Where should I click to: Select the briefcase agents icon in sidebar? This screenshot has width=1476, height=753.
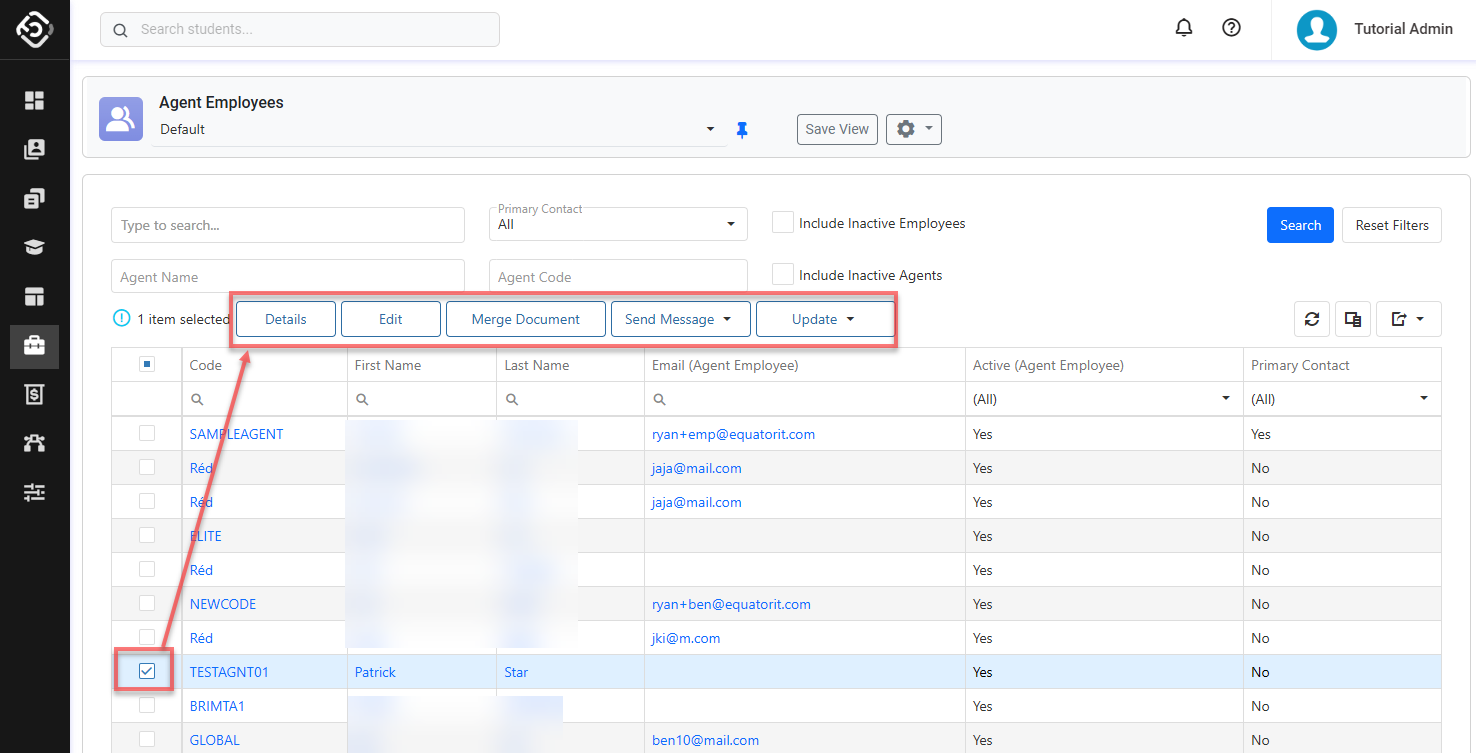coord(35,346)
